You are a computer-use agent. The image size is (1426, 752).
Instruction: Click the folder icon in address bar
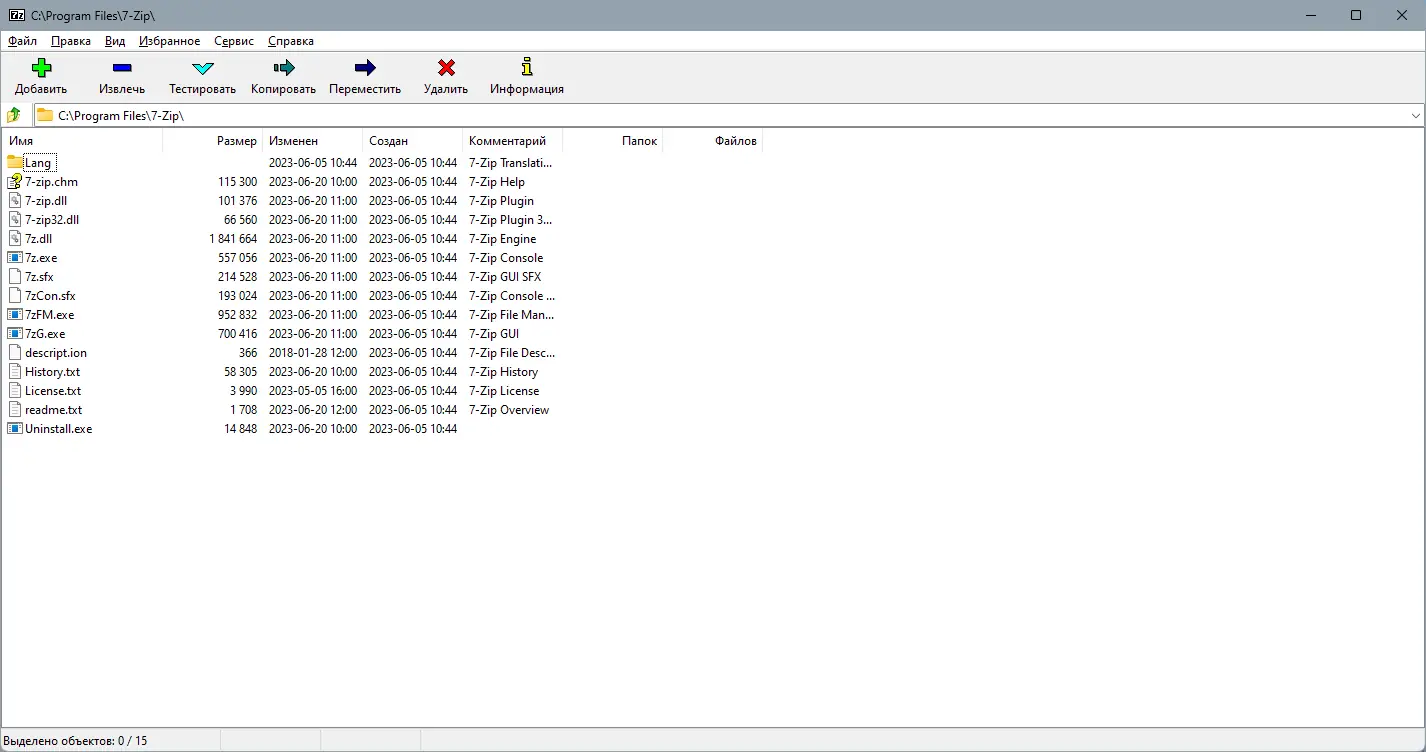[45, 115]
